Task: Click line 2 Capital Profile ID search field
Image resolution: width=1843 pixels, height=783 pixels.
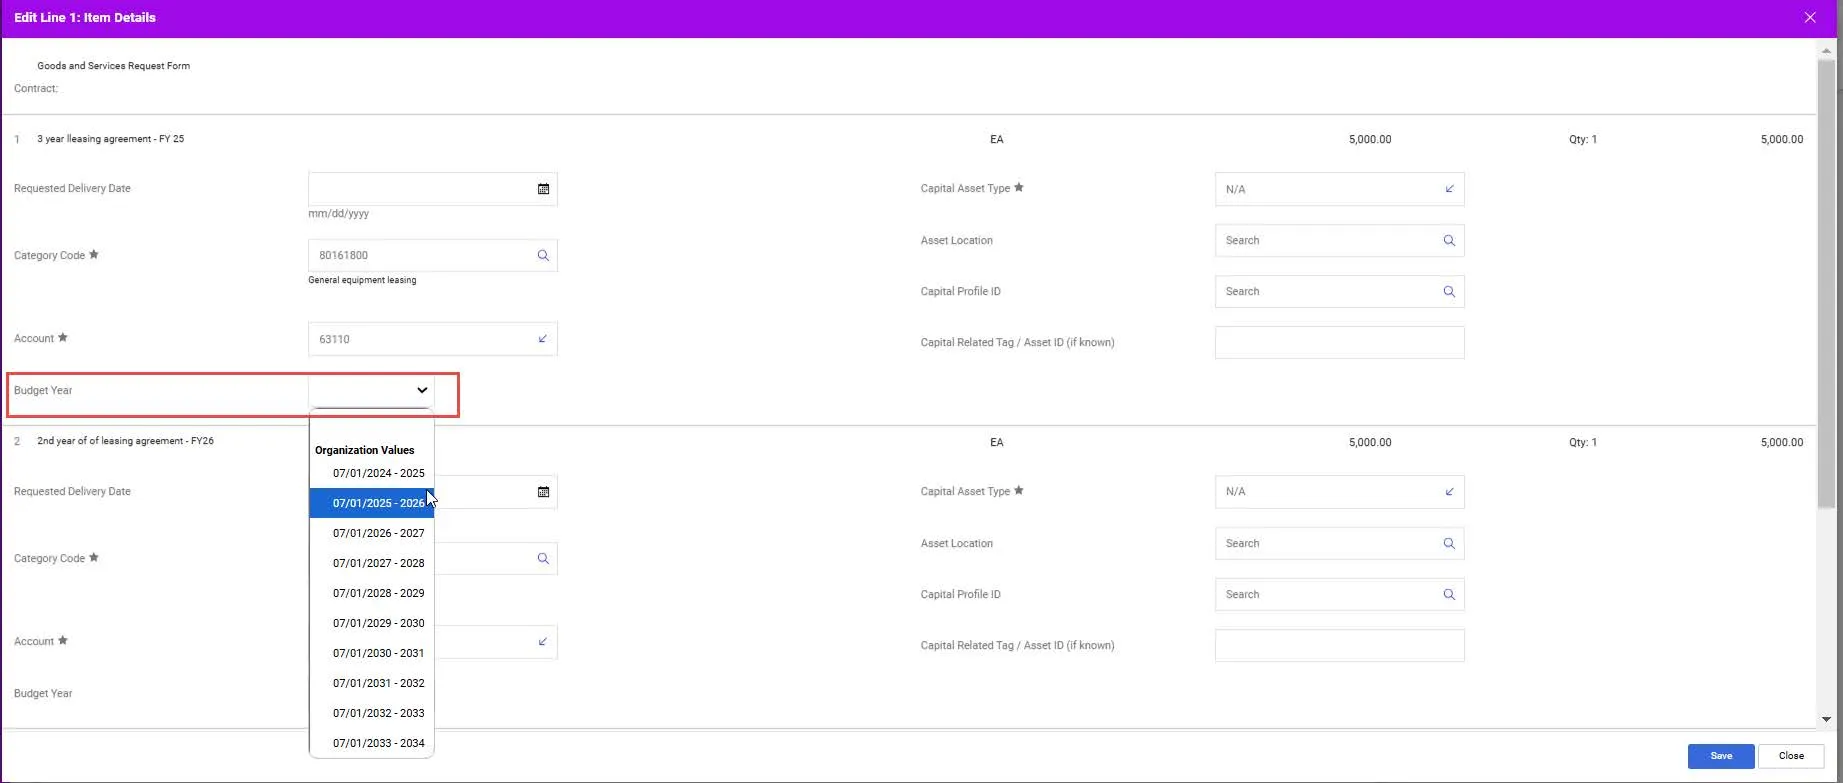Action: click(x=1340, y=595)
